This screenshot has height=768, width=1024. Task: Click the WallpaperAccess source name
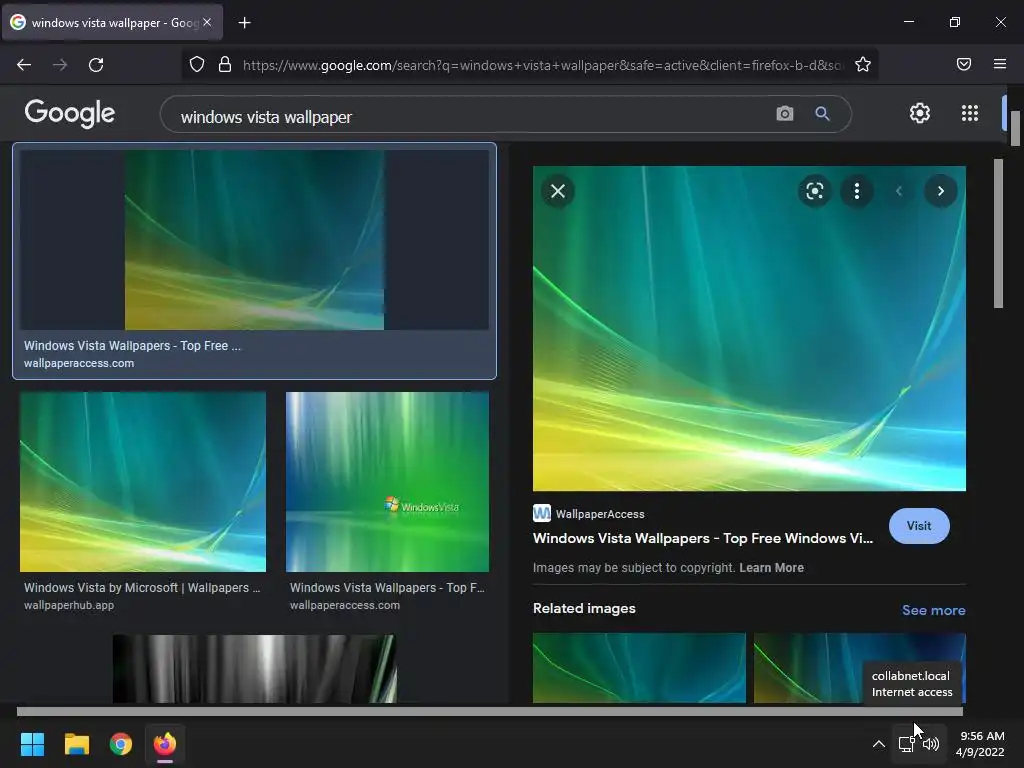(600, 514)
